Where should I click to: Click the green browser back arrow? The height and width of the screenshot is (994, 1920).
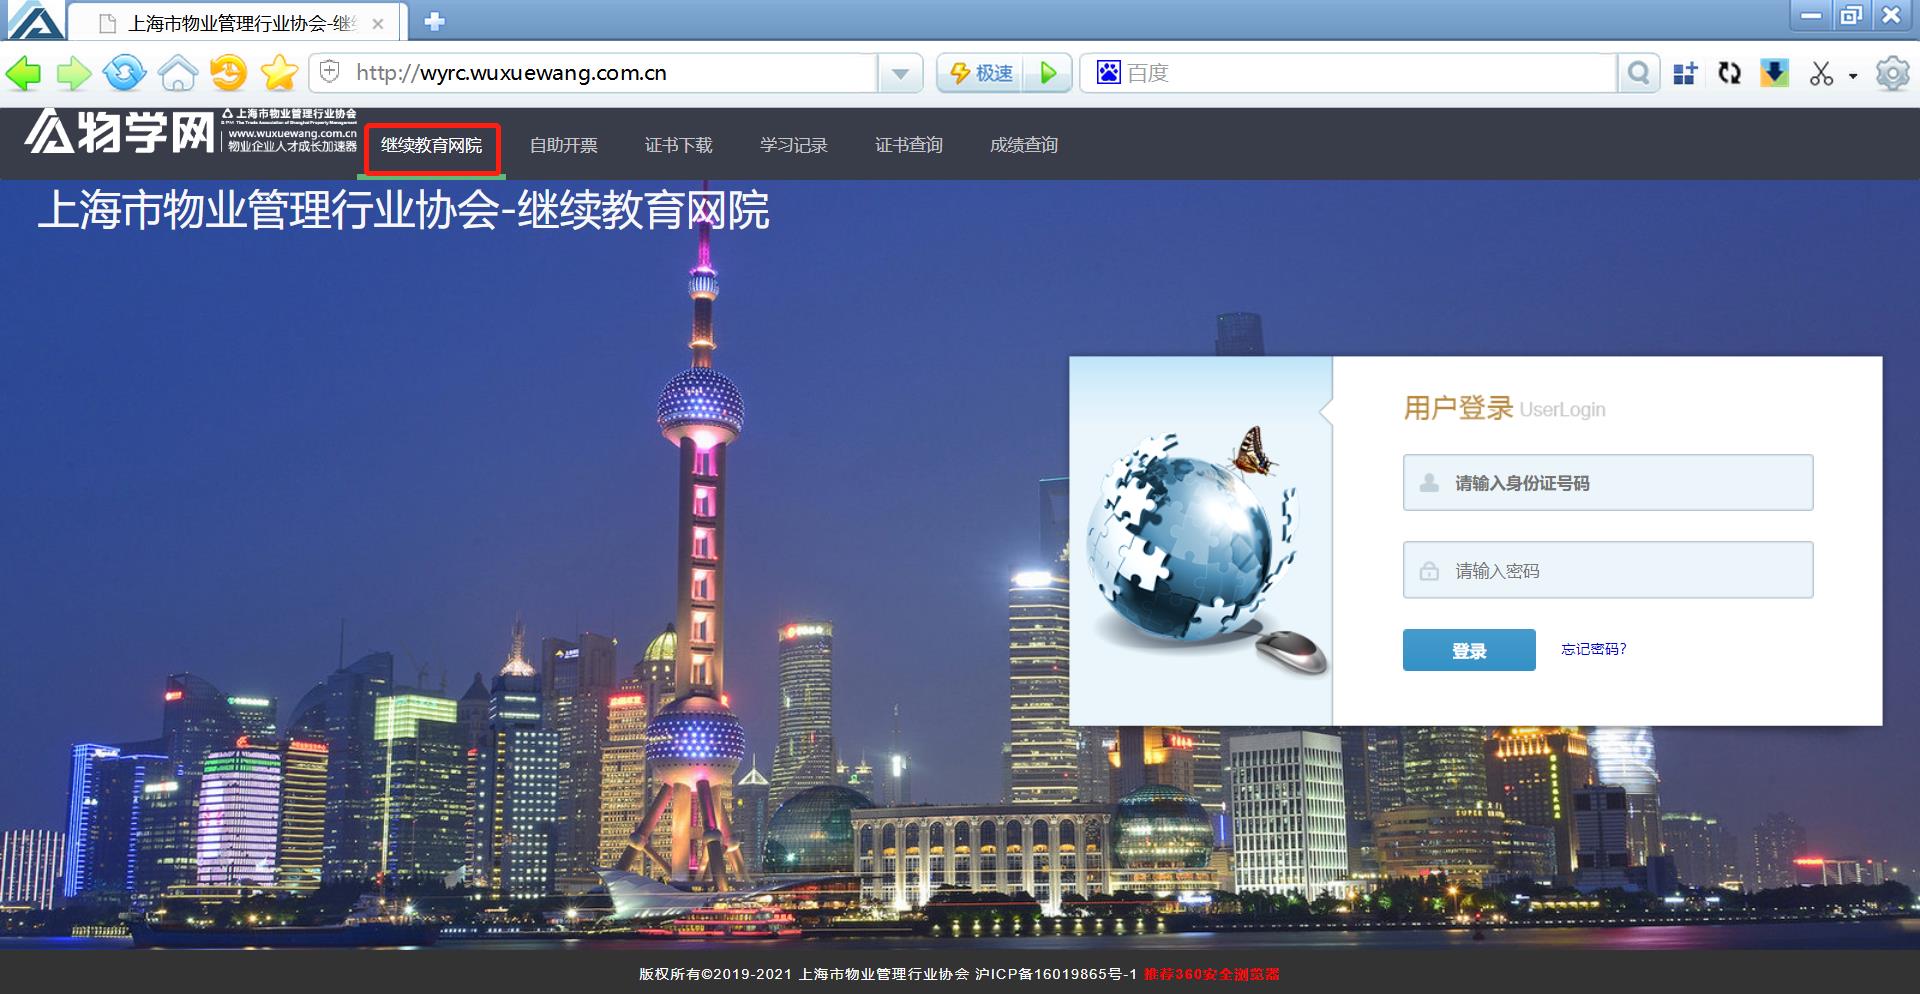[x=24, y=73]
